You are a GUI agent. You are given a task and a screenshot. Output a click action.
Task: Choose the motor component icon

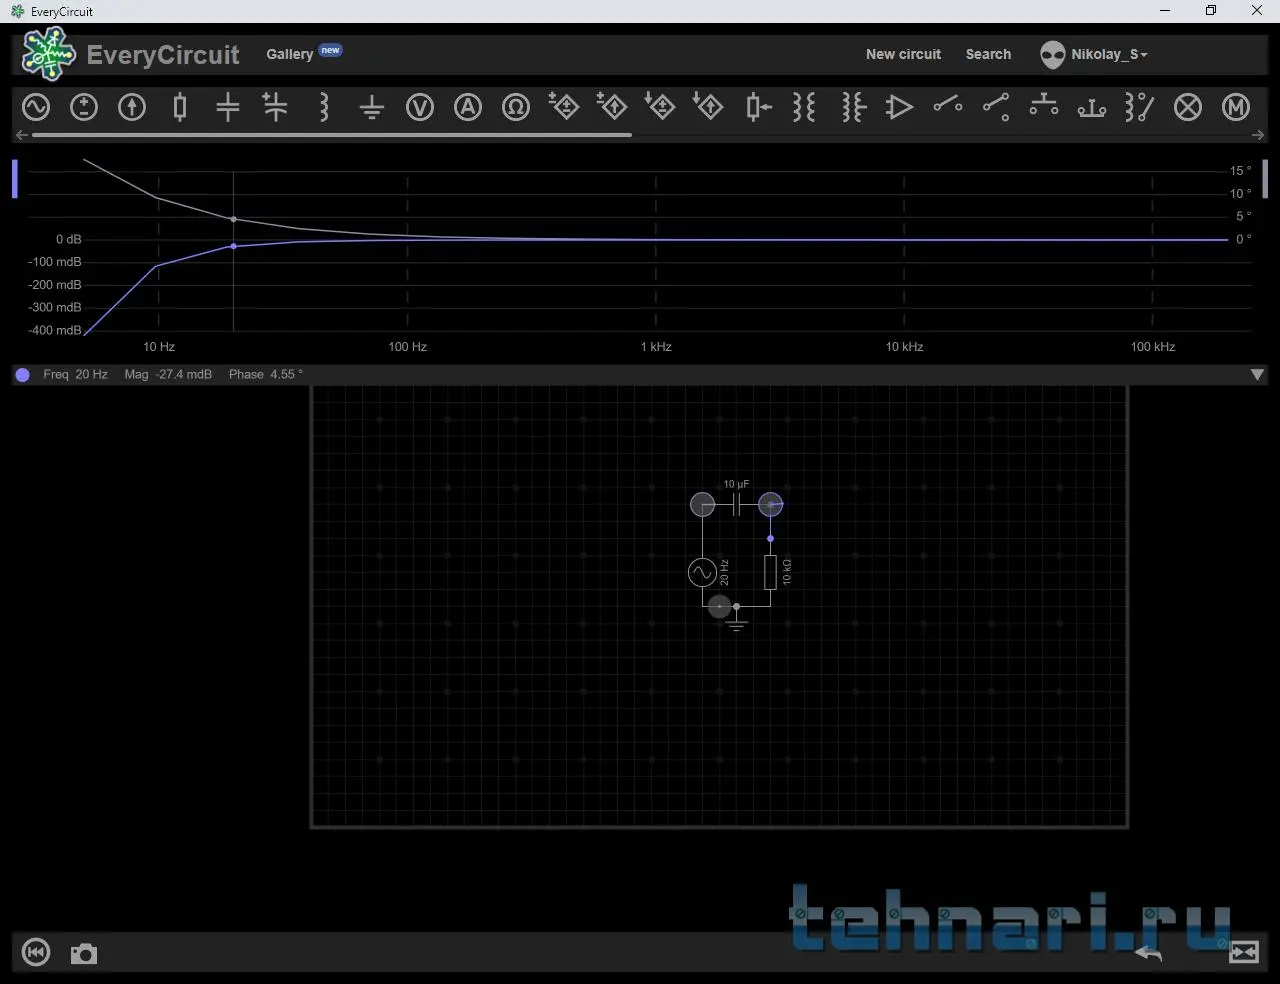click(1236, 107)
